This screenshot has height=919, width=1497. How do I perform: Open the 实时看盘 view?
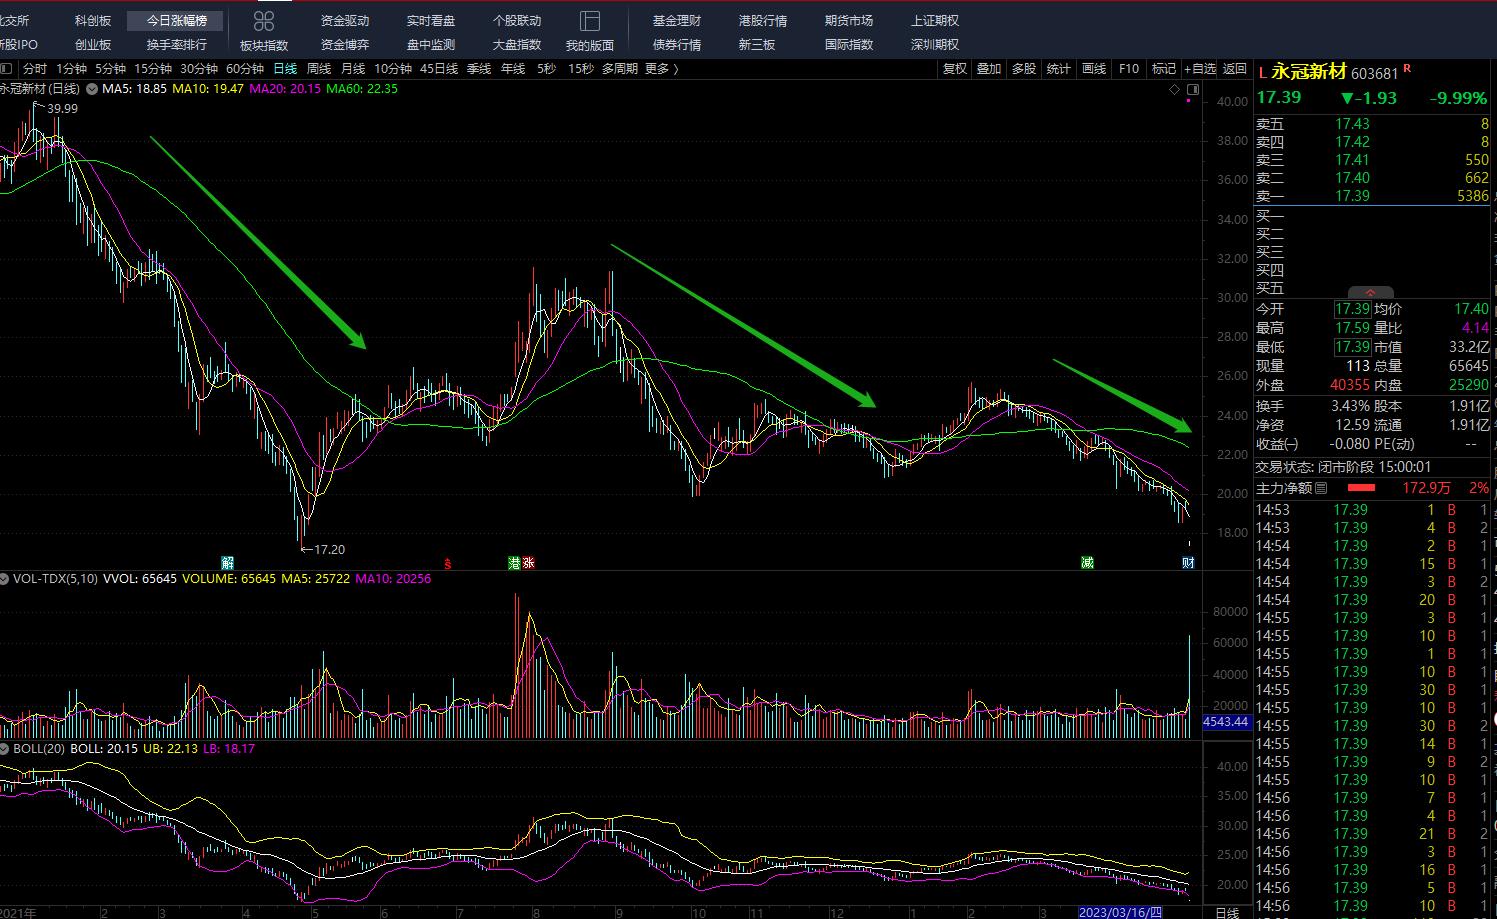431,21
